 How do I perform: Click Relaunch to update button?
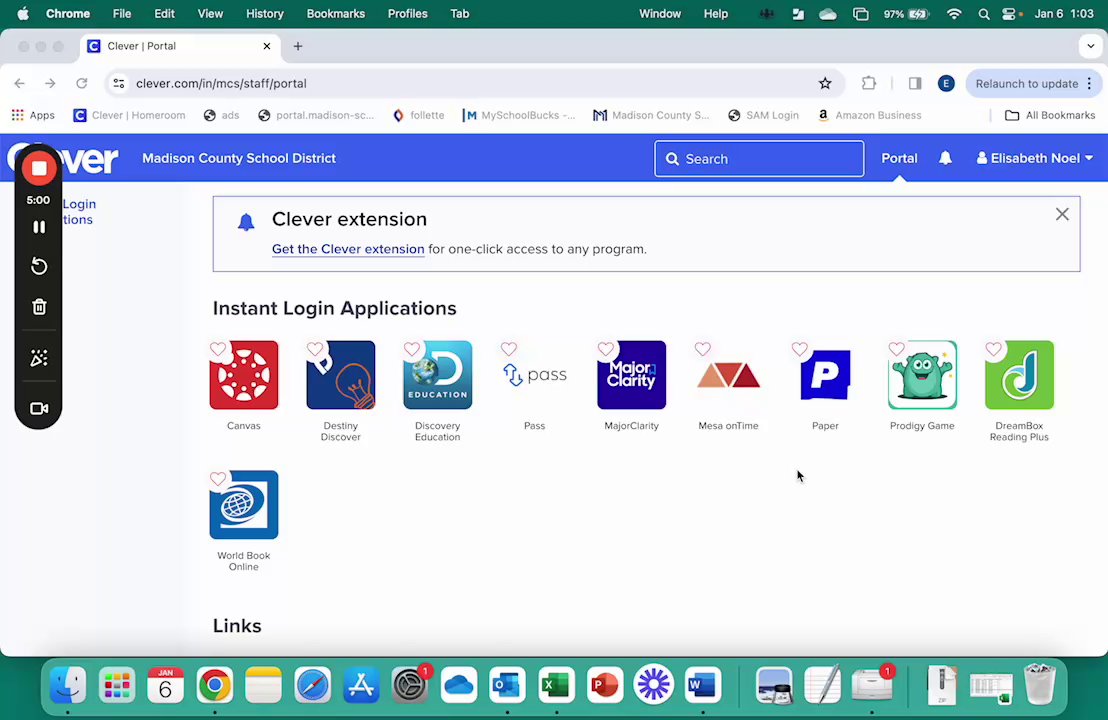[x=1026, y=83]
